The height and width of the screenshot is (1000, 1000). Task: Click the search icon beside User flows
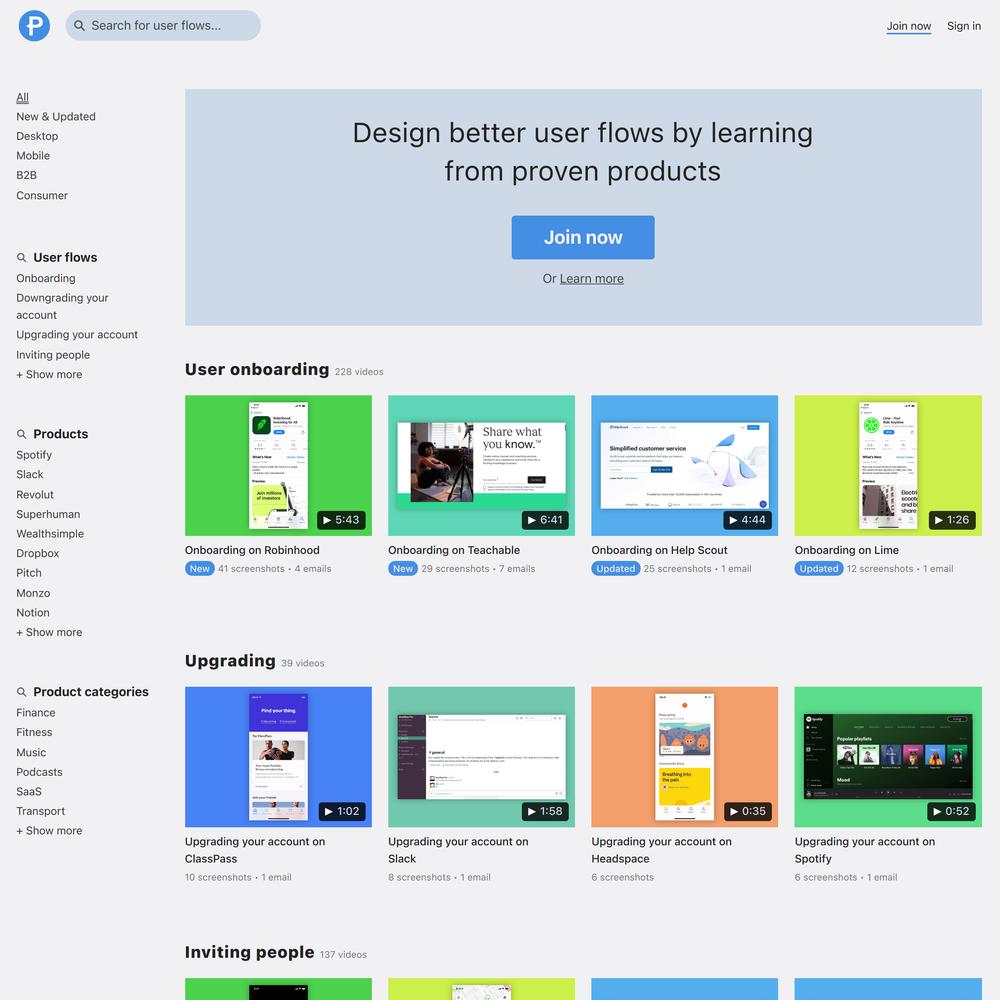pos(21,258)
